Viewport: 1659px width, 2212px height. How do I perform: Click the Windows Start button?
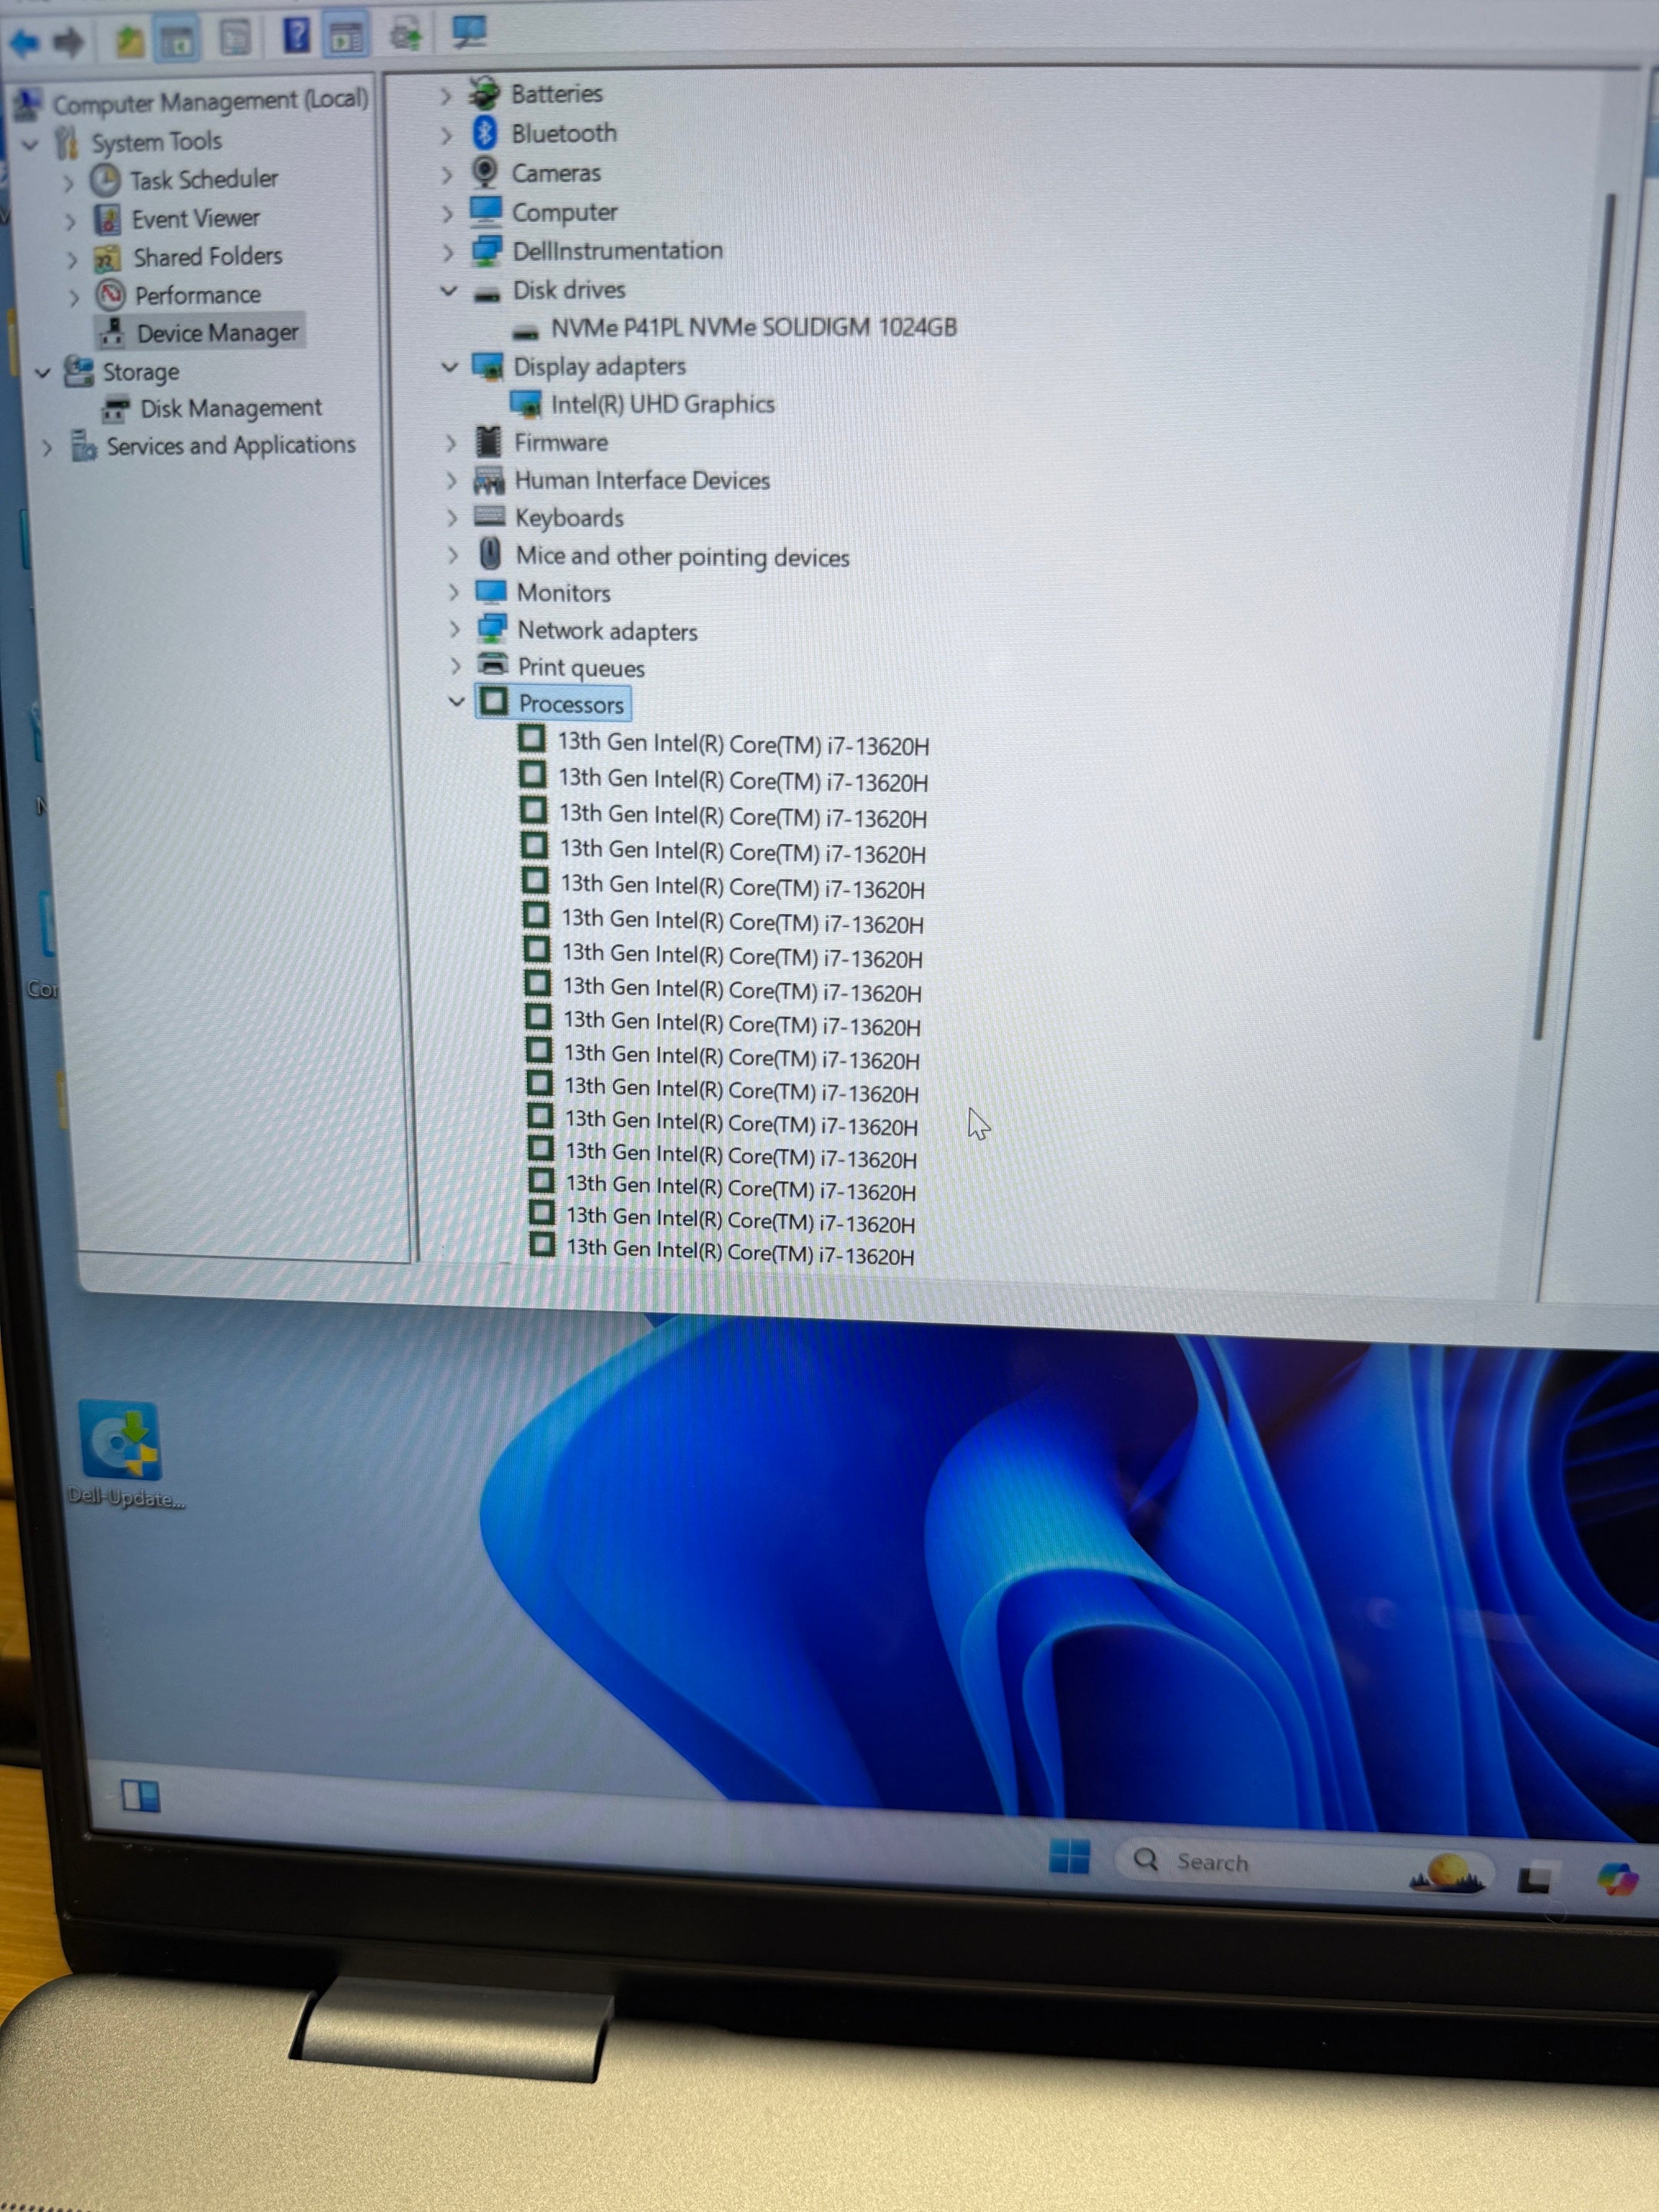(x=1069, y=1857)
